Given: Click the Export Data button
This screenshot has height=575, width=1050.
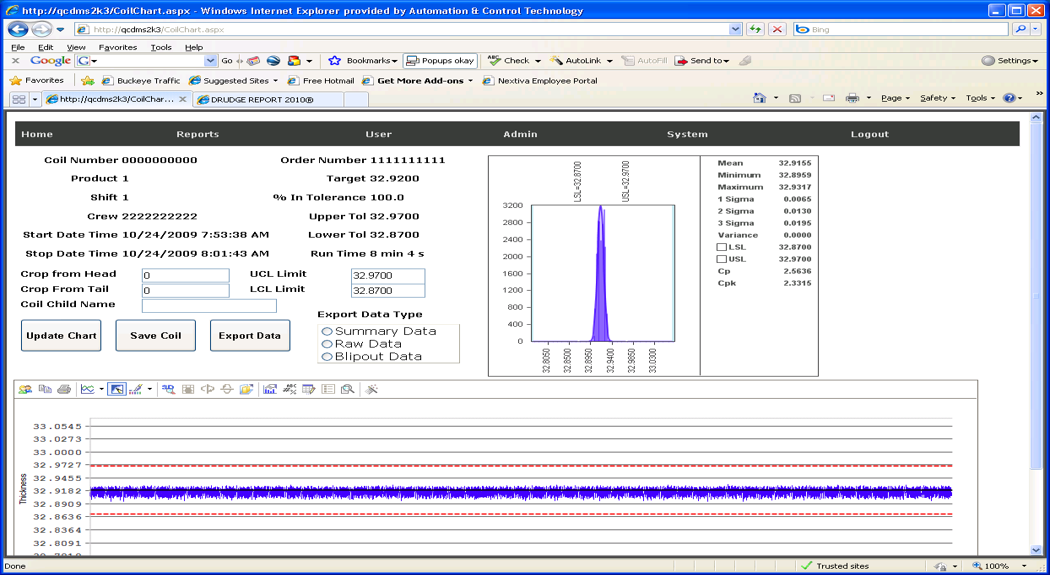Looking at the screenshot, I should (250, 336).
